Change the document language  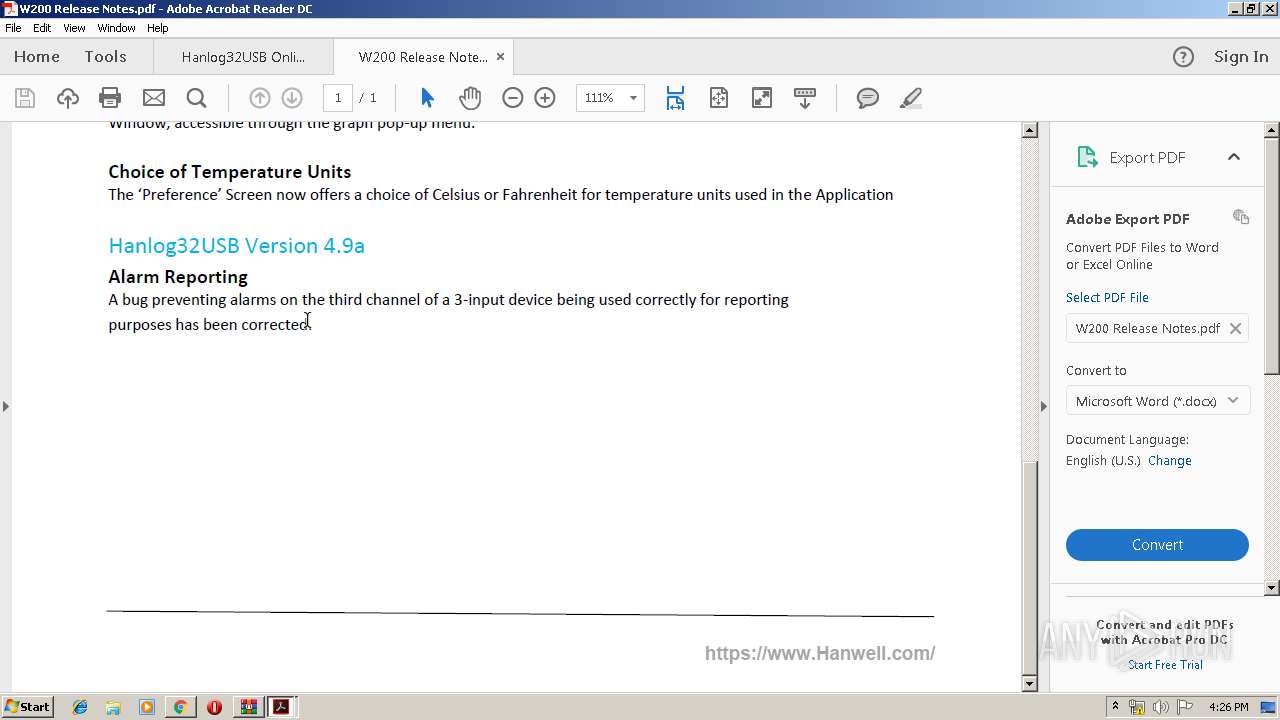click(x=1169, y=461)
